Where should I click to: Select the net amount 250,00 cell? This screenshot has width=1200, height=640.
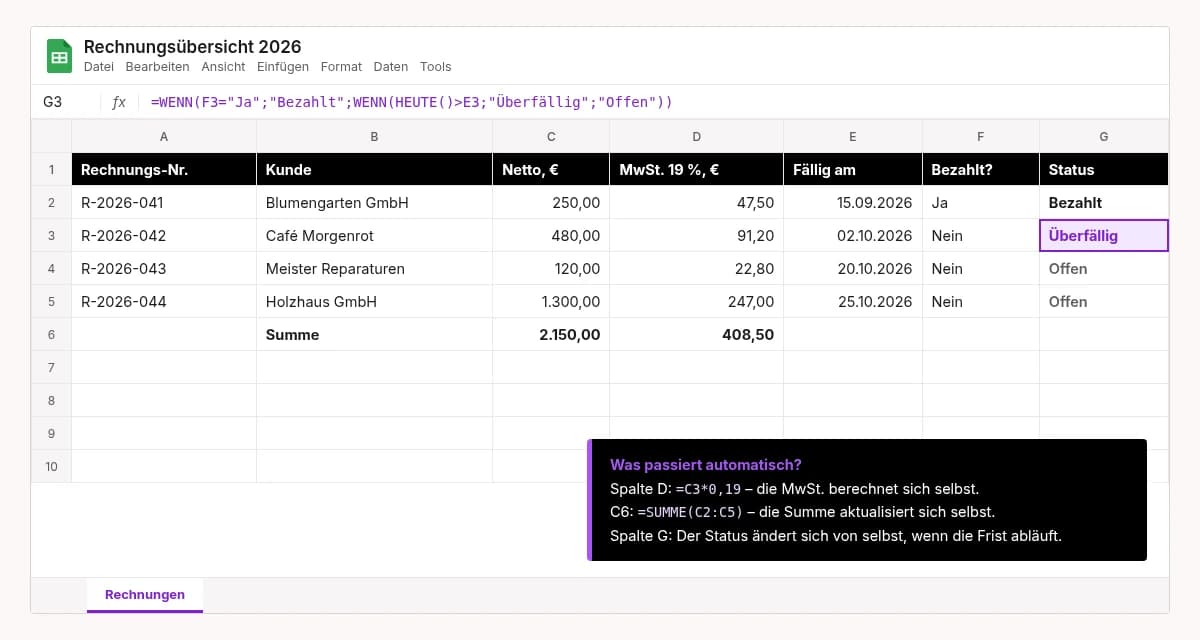click(x=551, y=203)
